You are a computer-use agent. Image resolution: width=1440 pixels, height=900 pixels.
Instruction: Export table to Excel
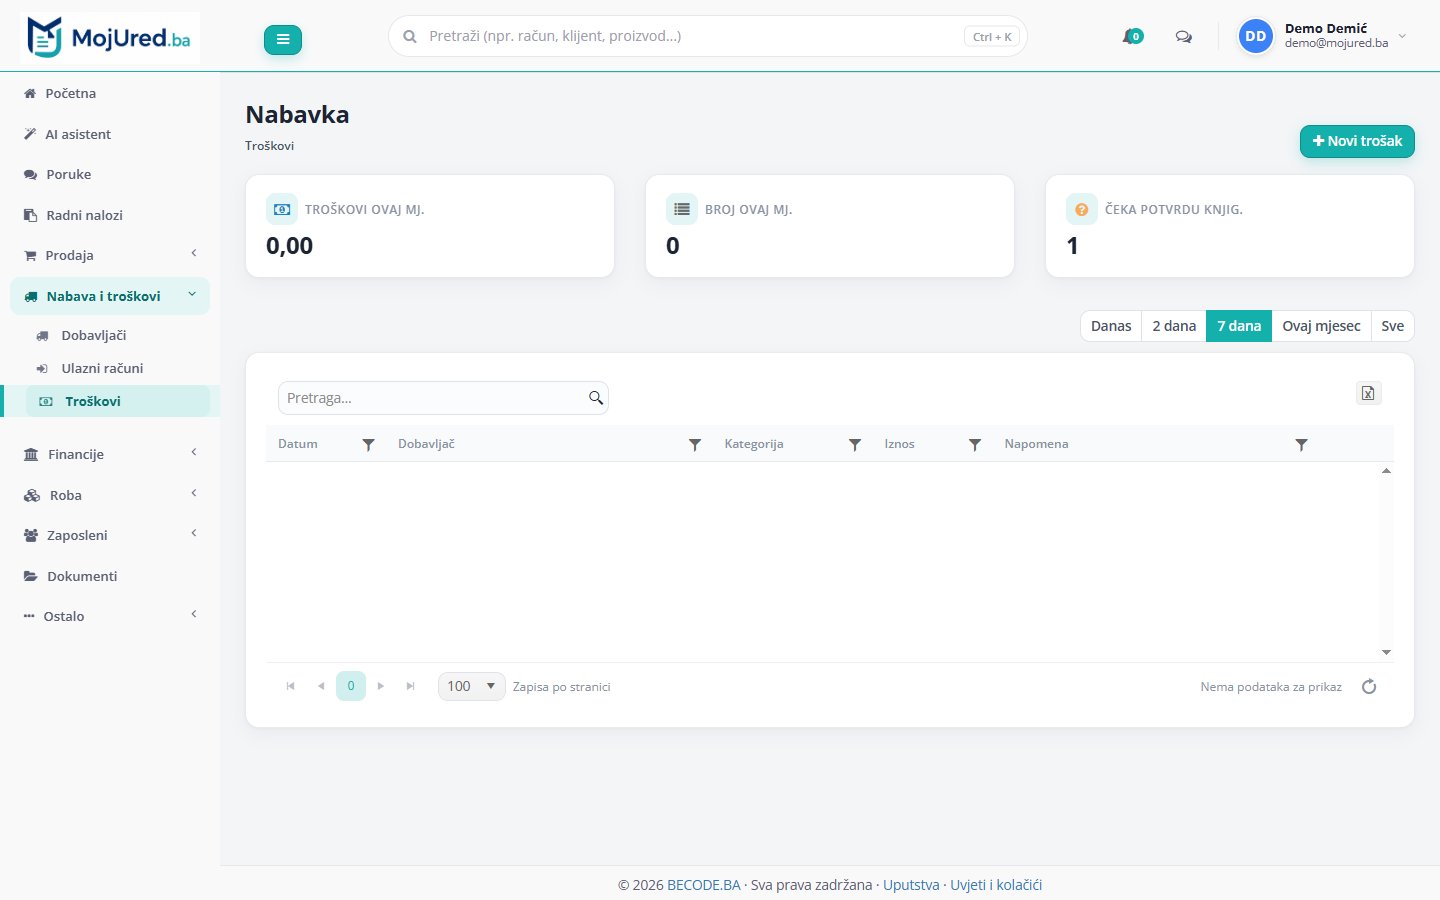click(1368, 393)
